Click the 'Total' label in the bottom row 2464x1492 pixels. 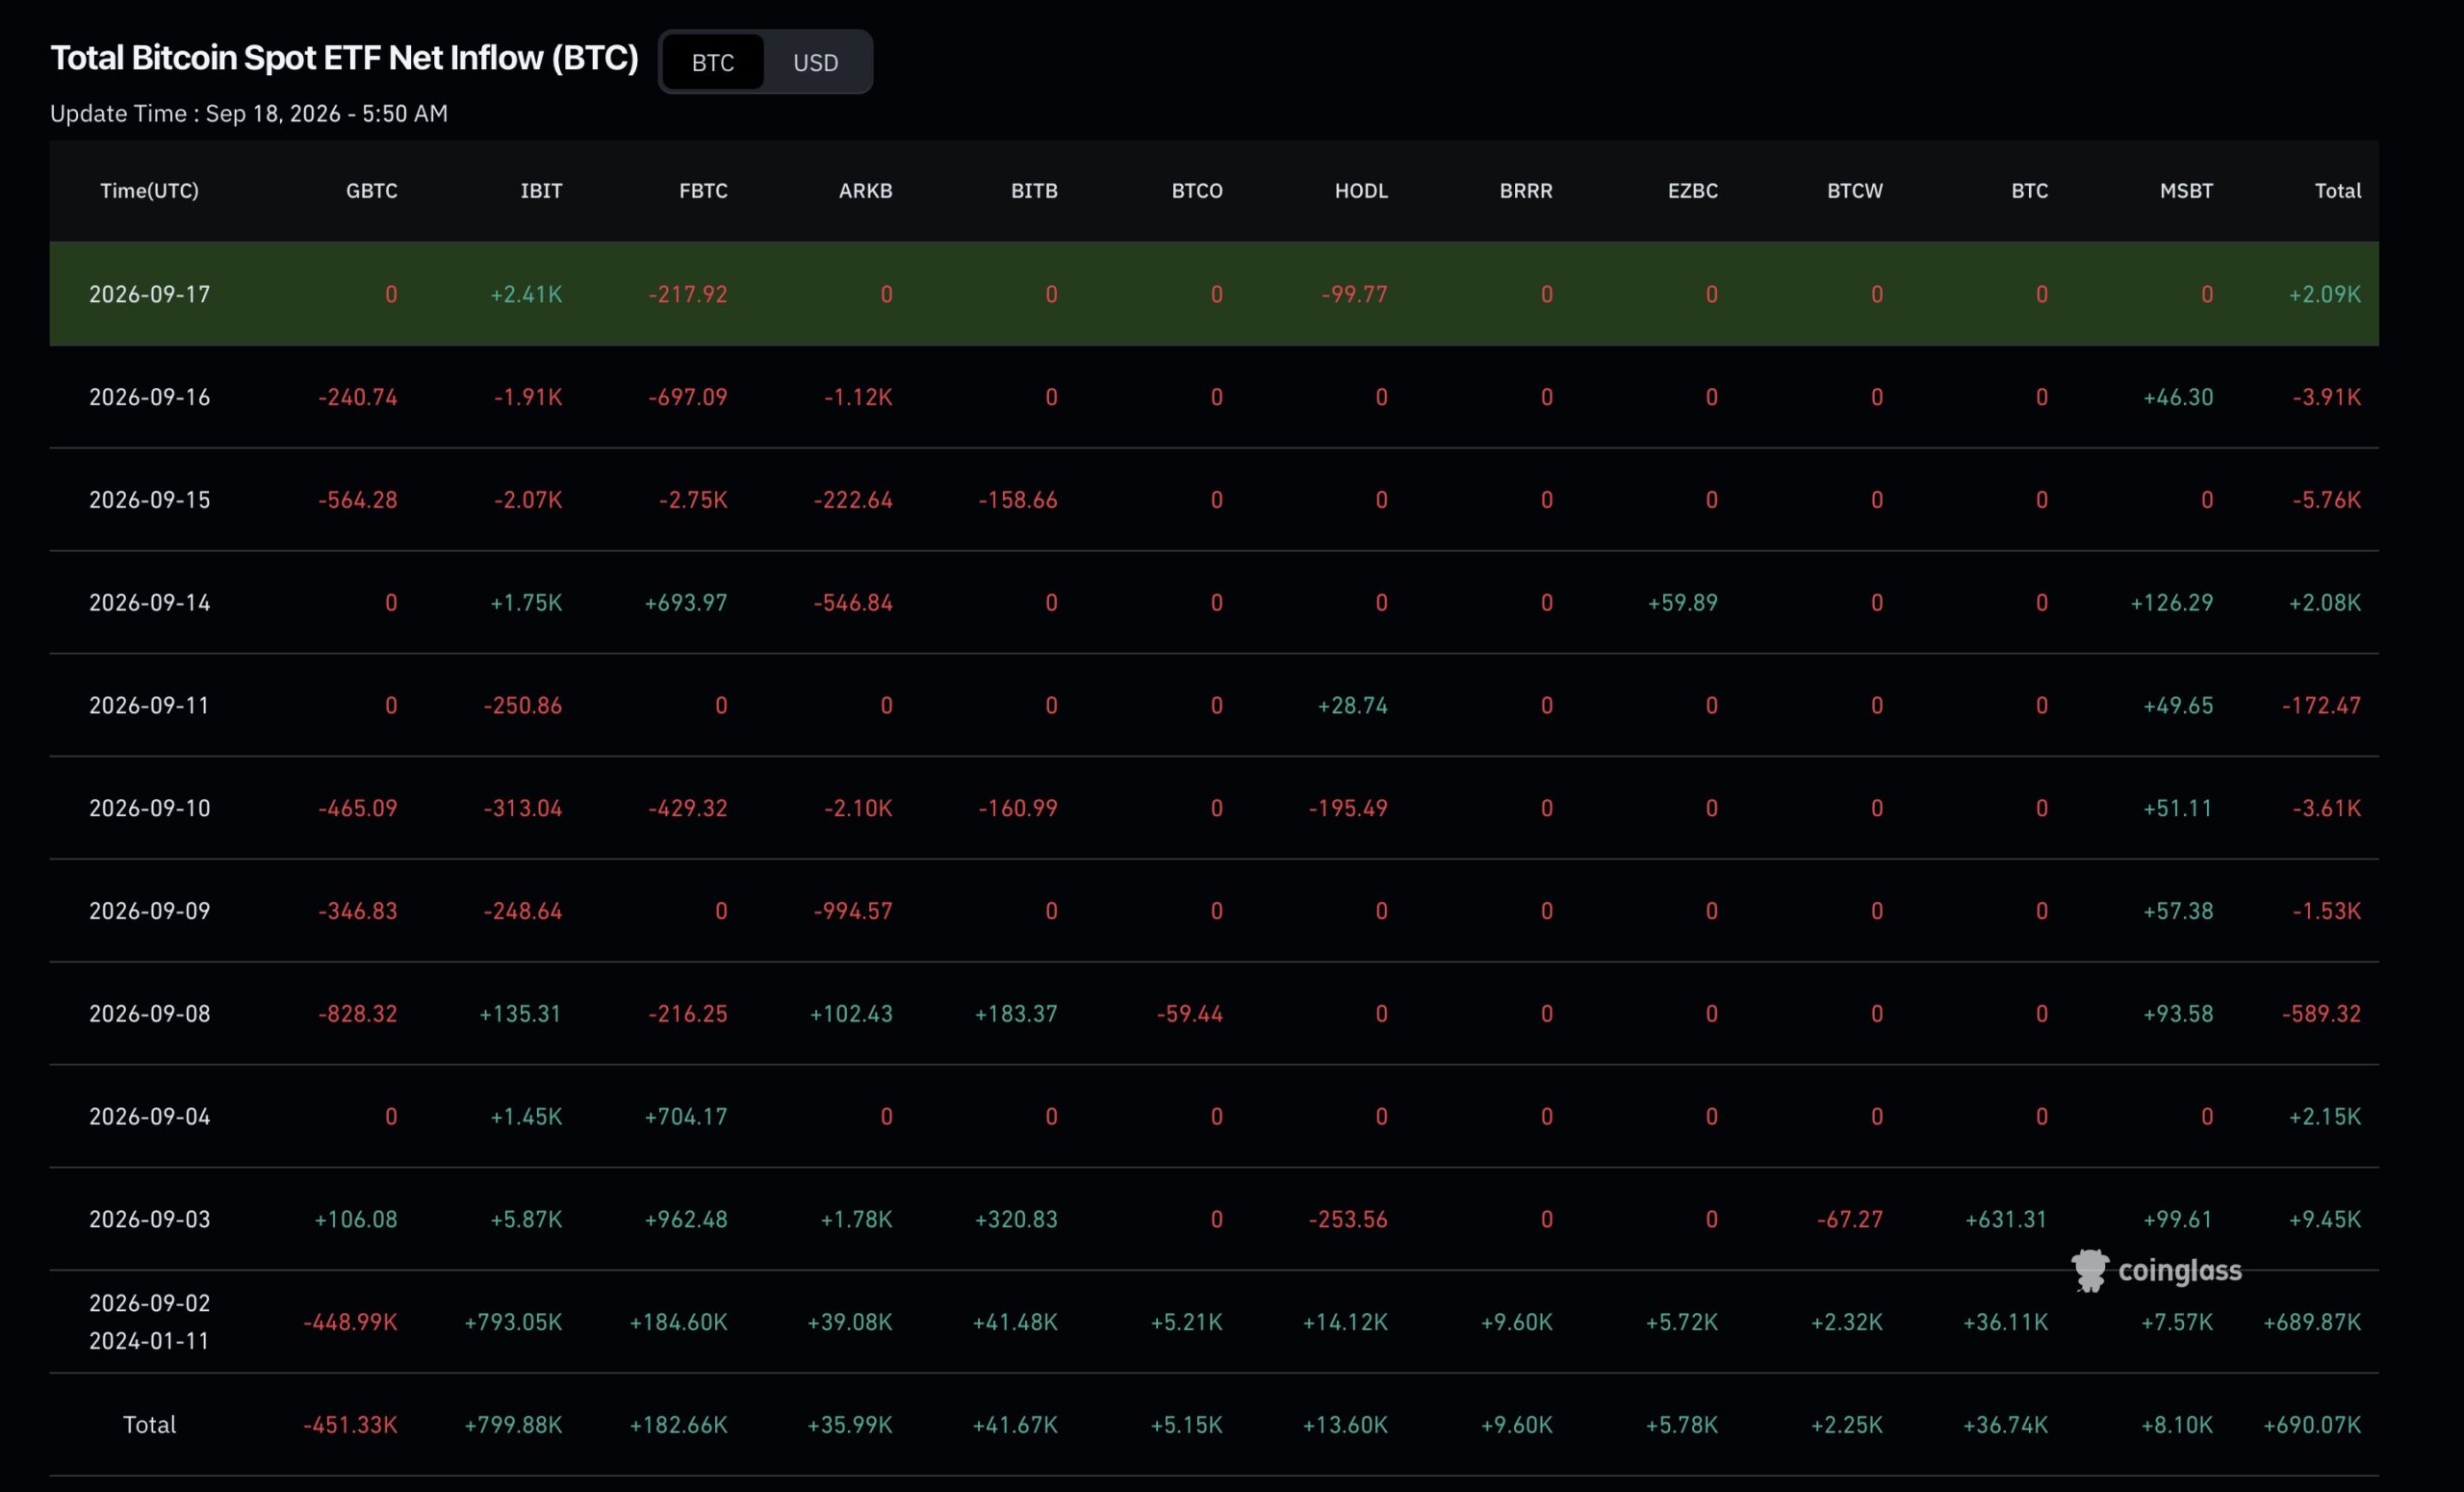click(x=149, y=1424)
